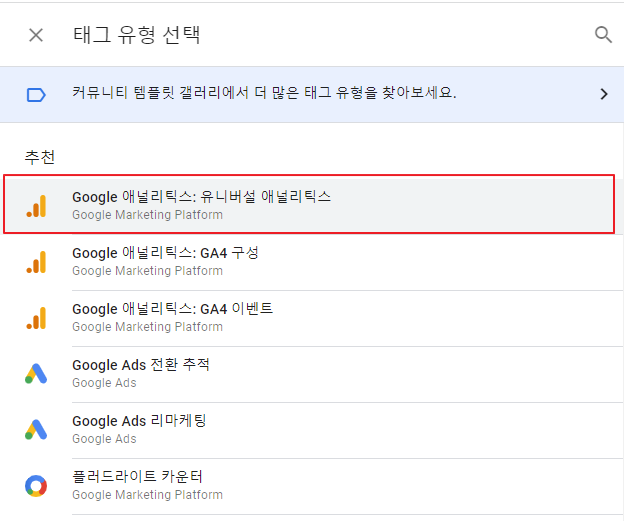
Task: Open the tag type search icon
Action: coord(603,35)
